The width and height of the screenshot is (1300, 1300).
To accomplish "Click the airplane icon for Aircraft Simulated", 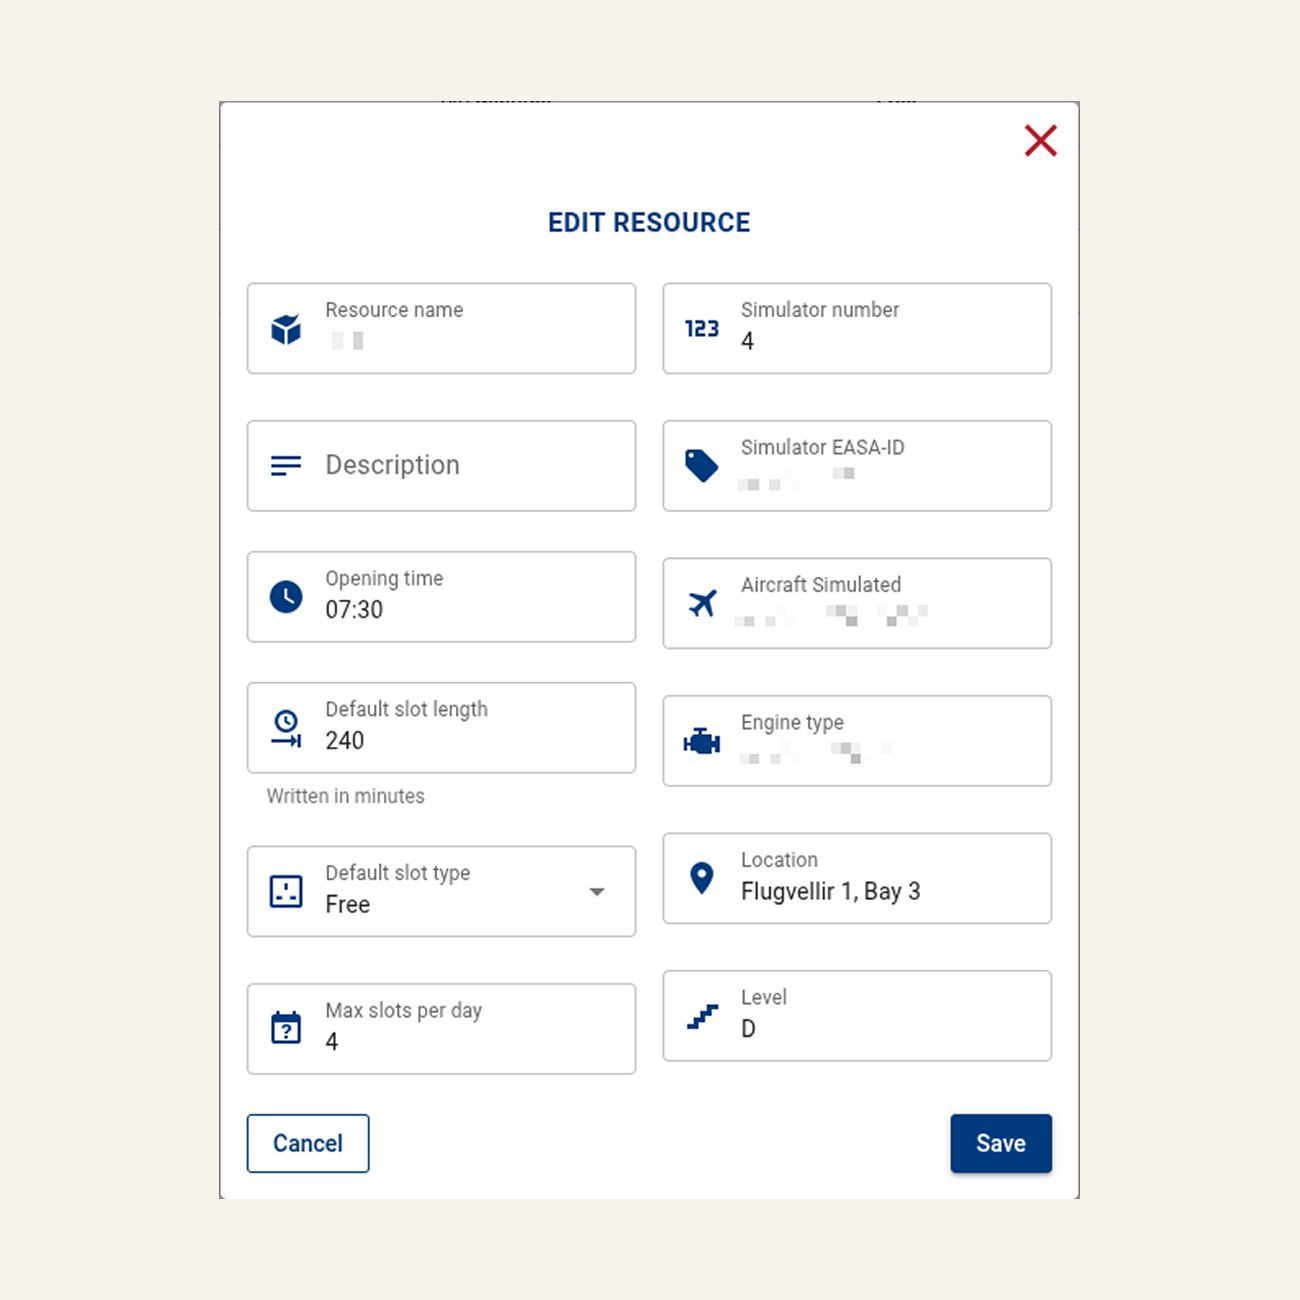I will (702, 603).
